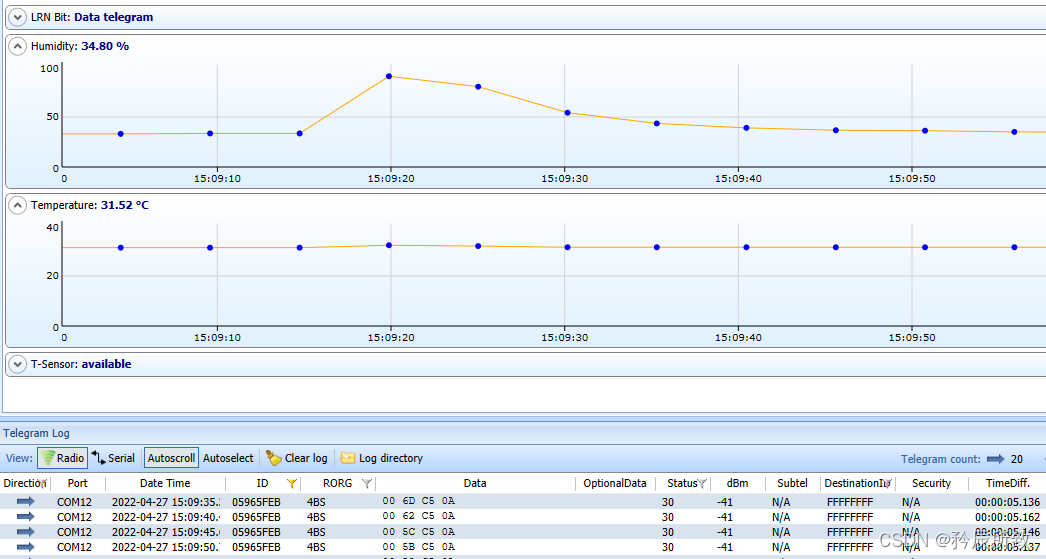Sort by TimeDiff. column header

coord(1007,484)
